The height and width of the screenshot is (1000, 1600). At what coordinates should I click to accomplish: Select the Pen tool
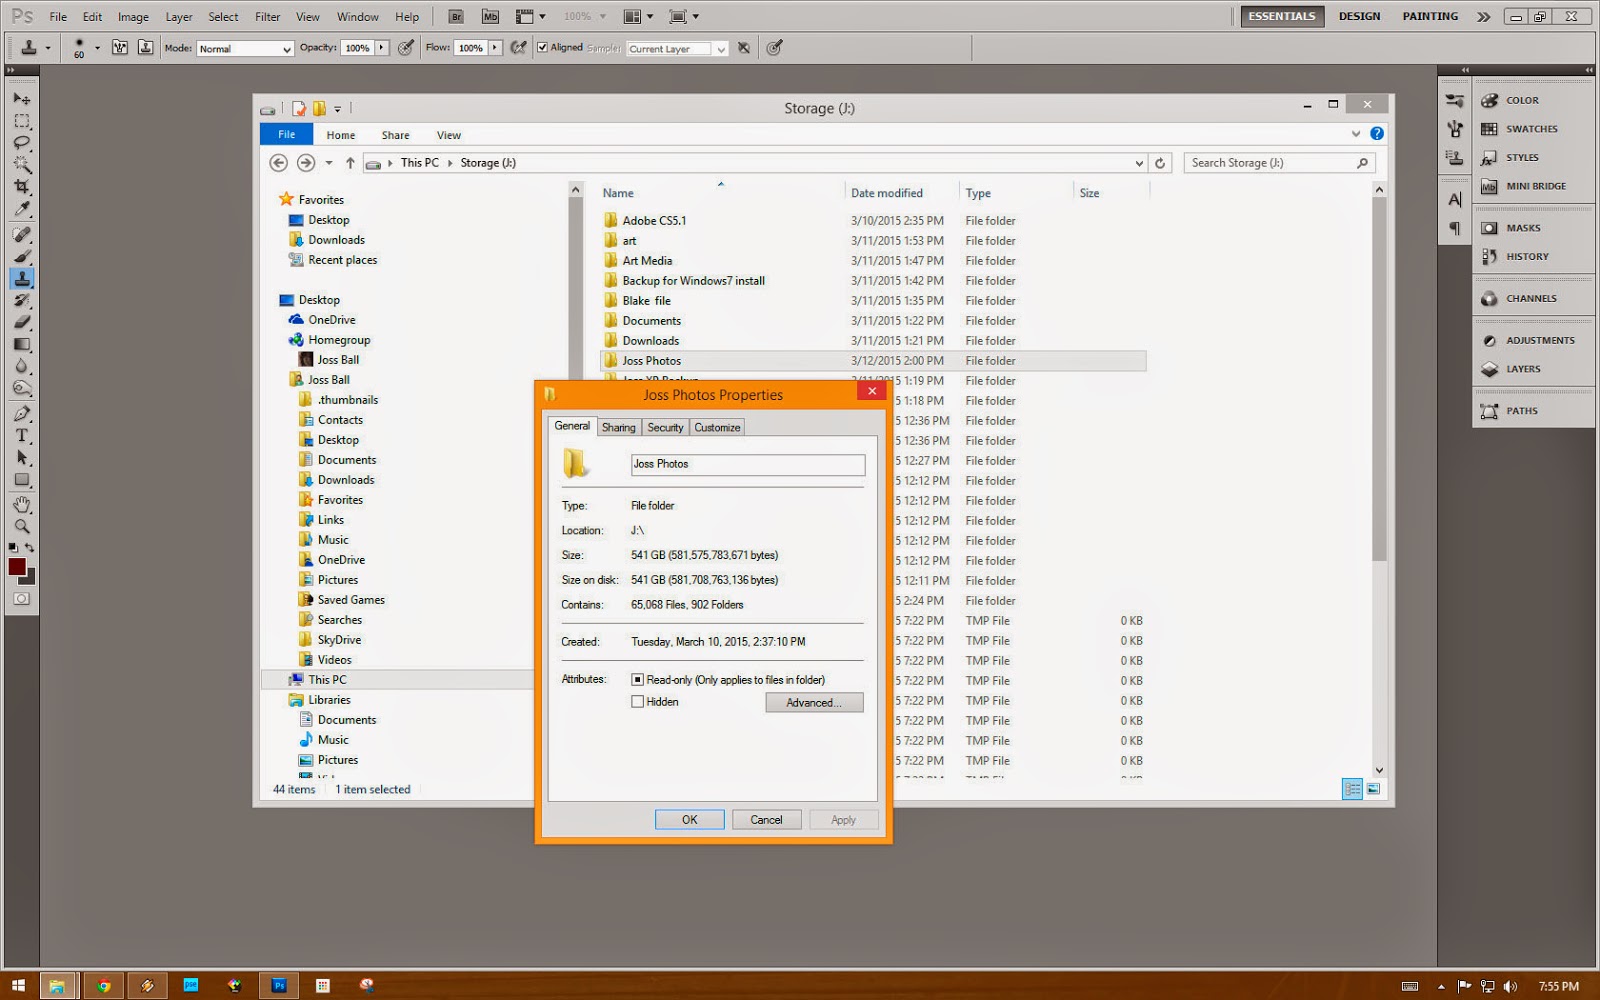(21, 414)
